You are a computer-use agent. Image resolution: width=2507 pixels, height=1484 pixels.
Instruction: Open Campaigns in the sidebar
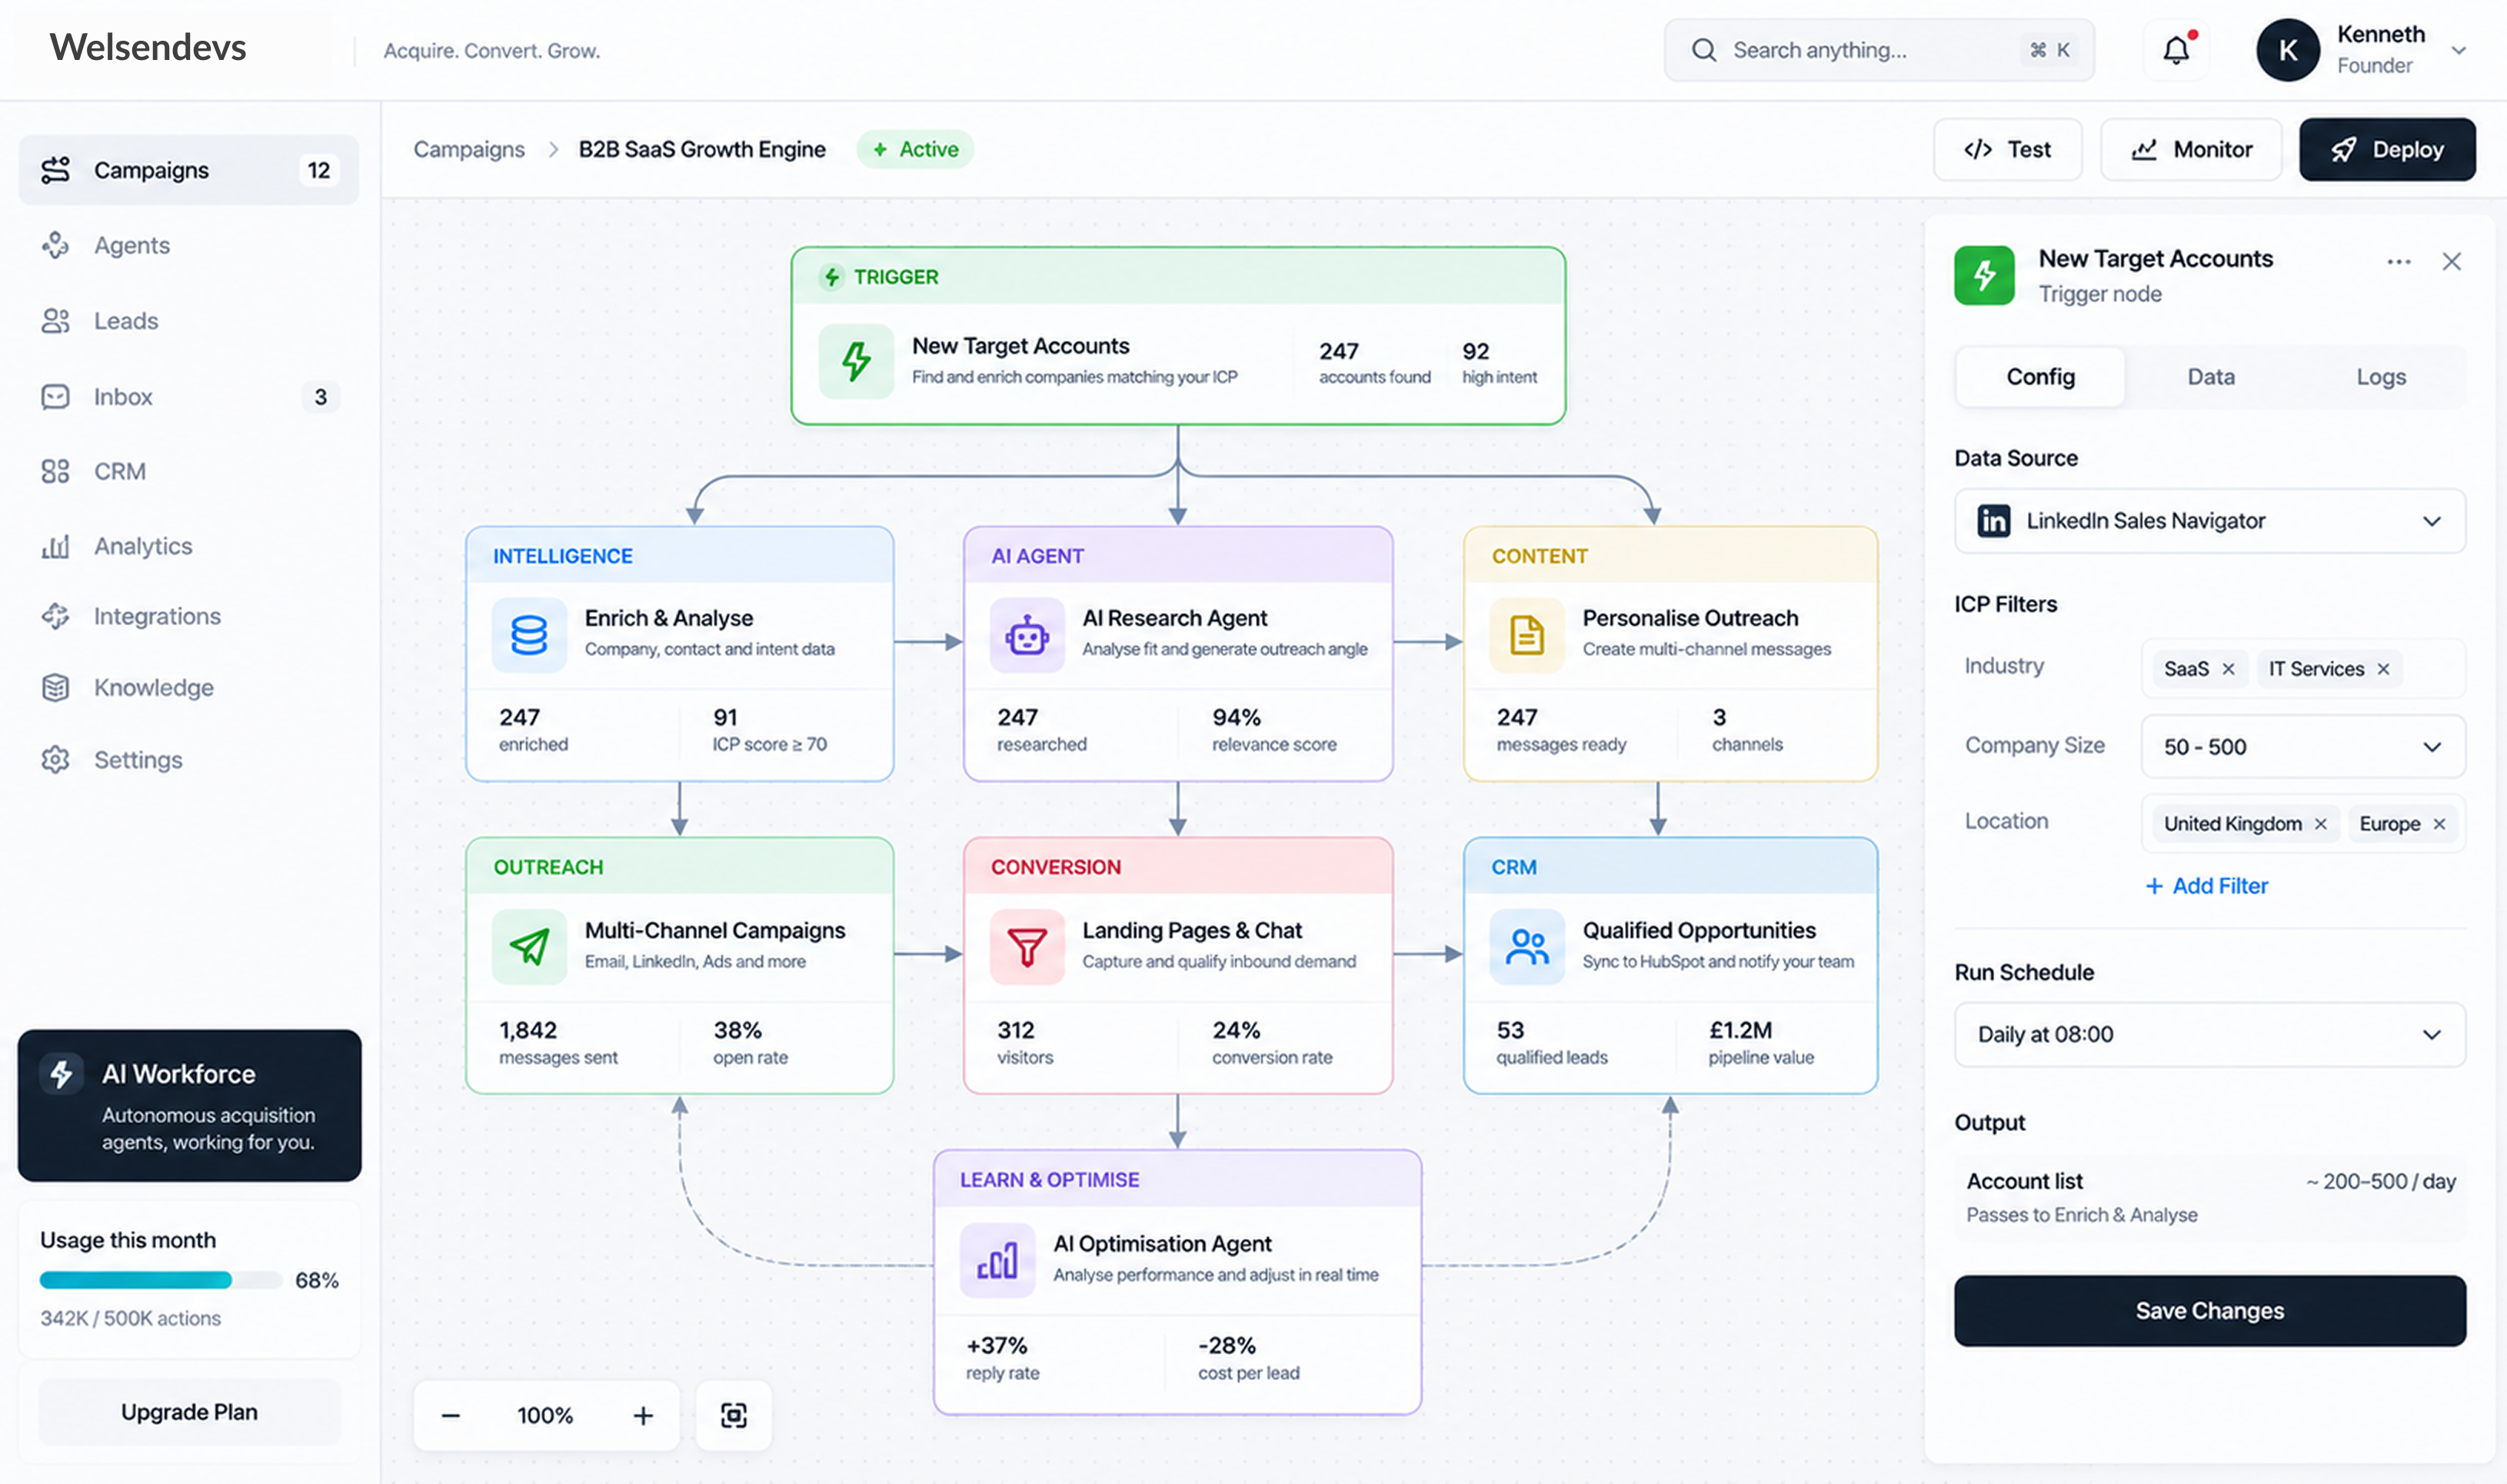[x=189, y=170]
